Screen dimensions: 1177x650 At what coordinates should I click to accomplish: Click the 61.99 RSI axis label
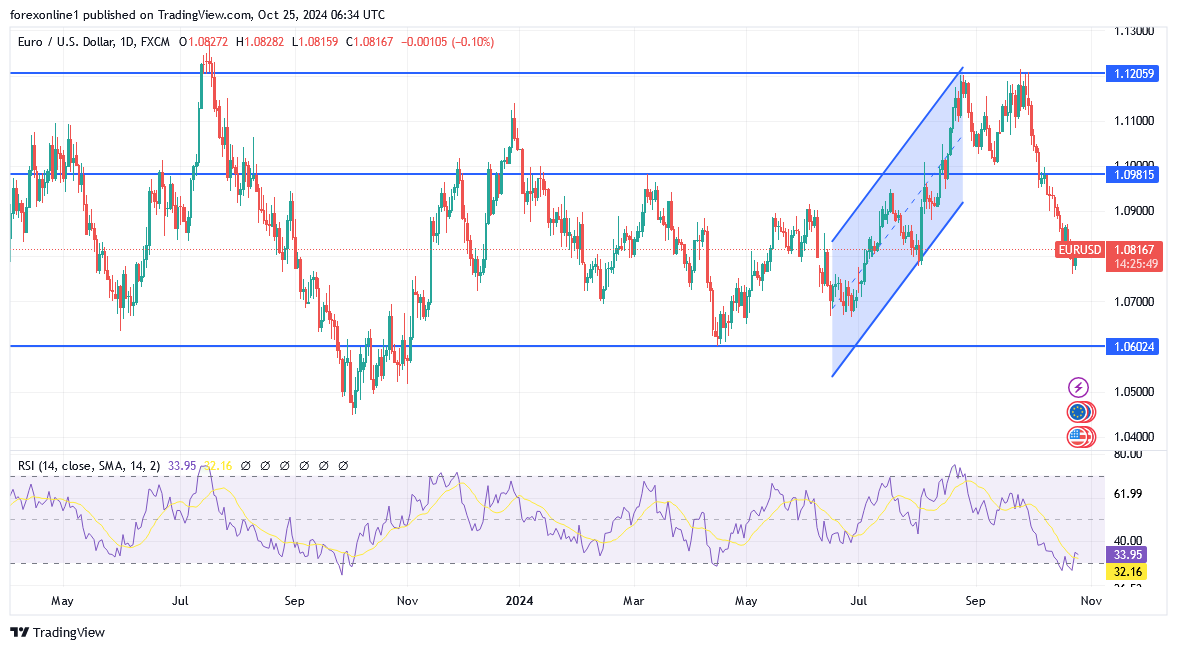pos(1127,494)
